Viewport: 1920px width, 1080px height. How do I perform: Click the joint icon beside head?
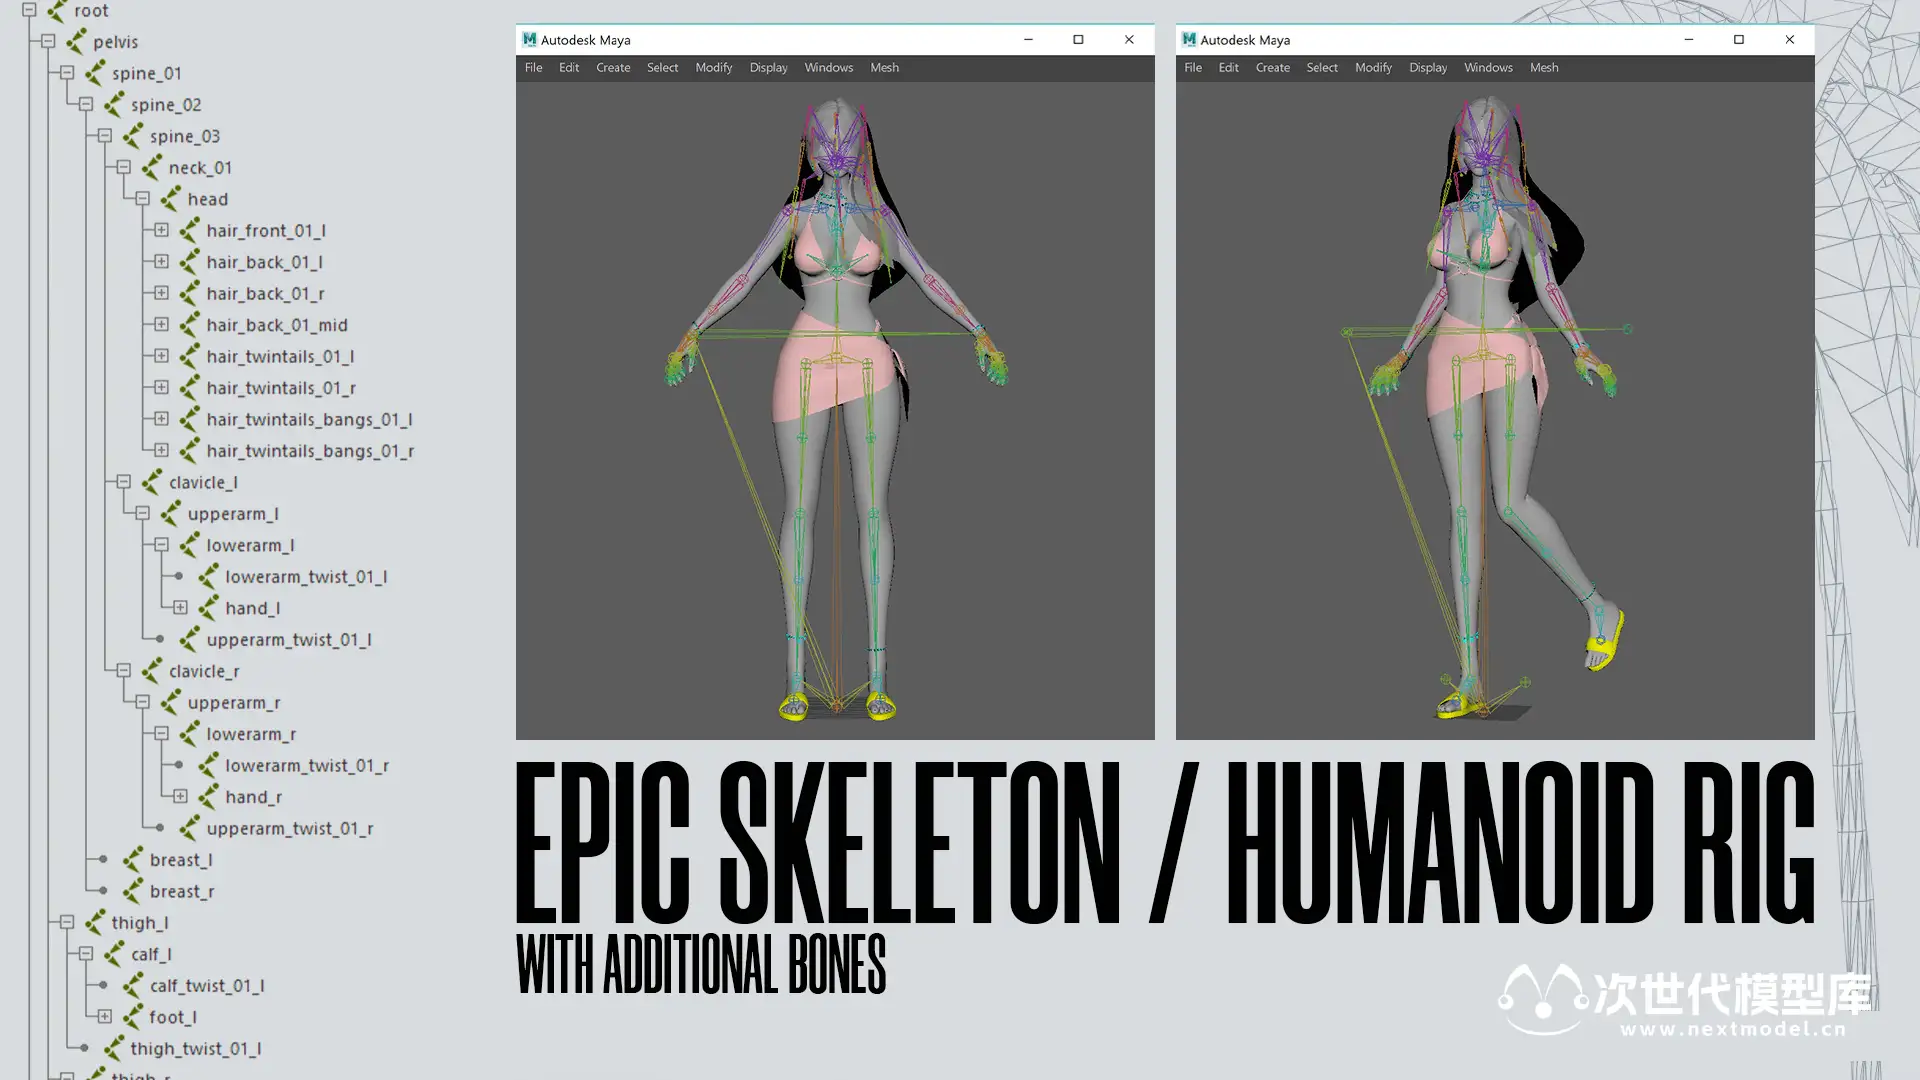[x=170, y=199]
